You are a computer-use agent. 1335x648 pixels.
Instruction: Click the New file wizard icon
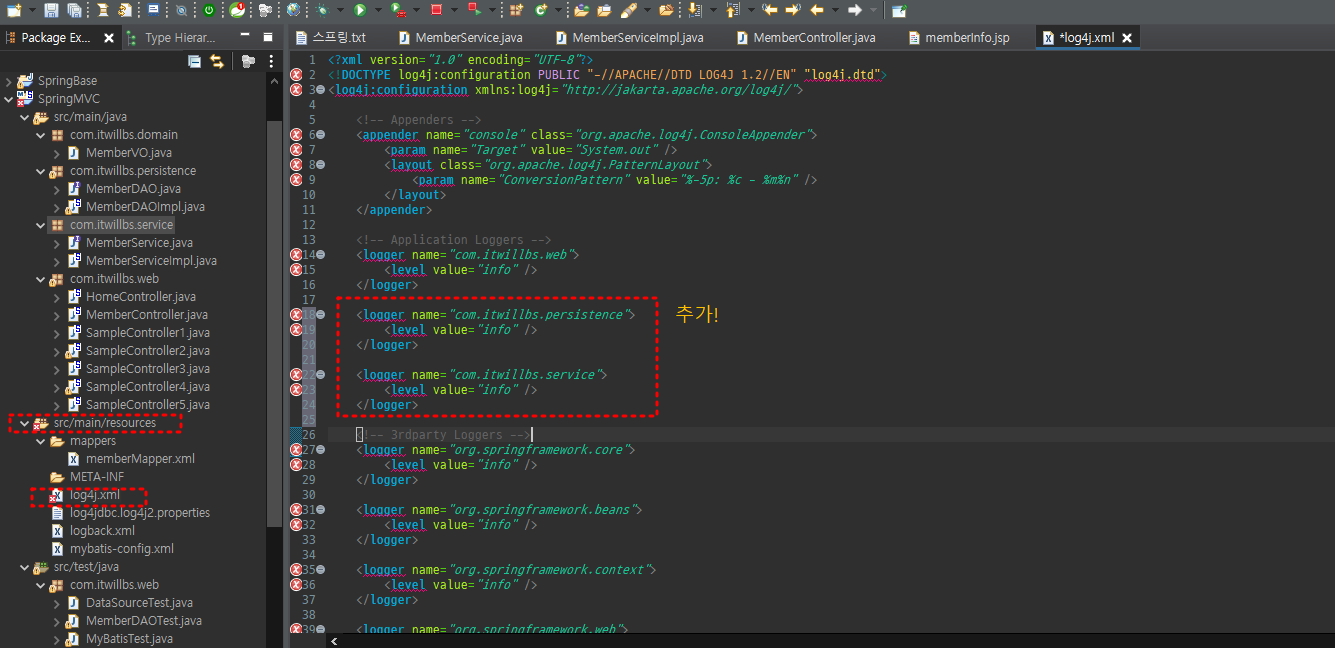coord(14,10)
